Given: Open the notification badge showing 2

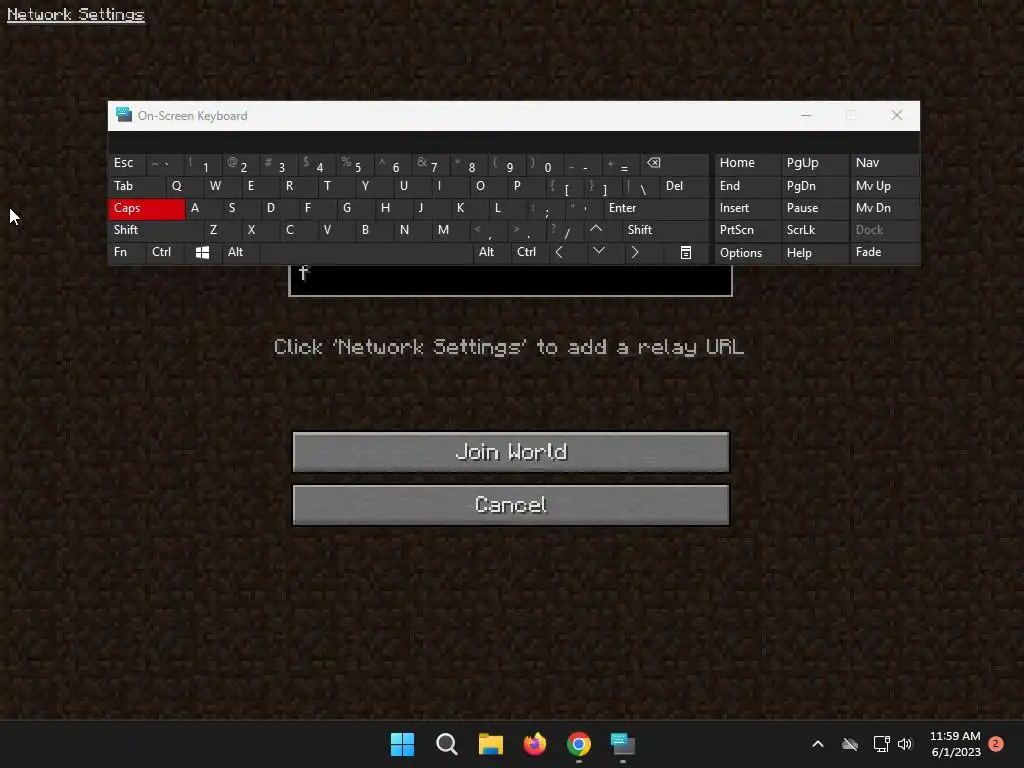Looking at the screenshot, I should pos(996,744).
